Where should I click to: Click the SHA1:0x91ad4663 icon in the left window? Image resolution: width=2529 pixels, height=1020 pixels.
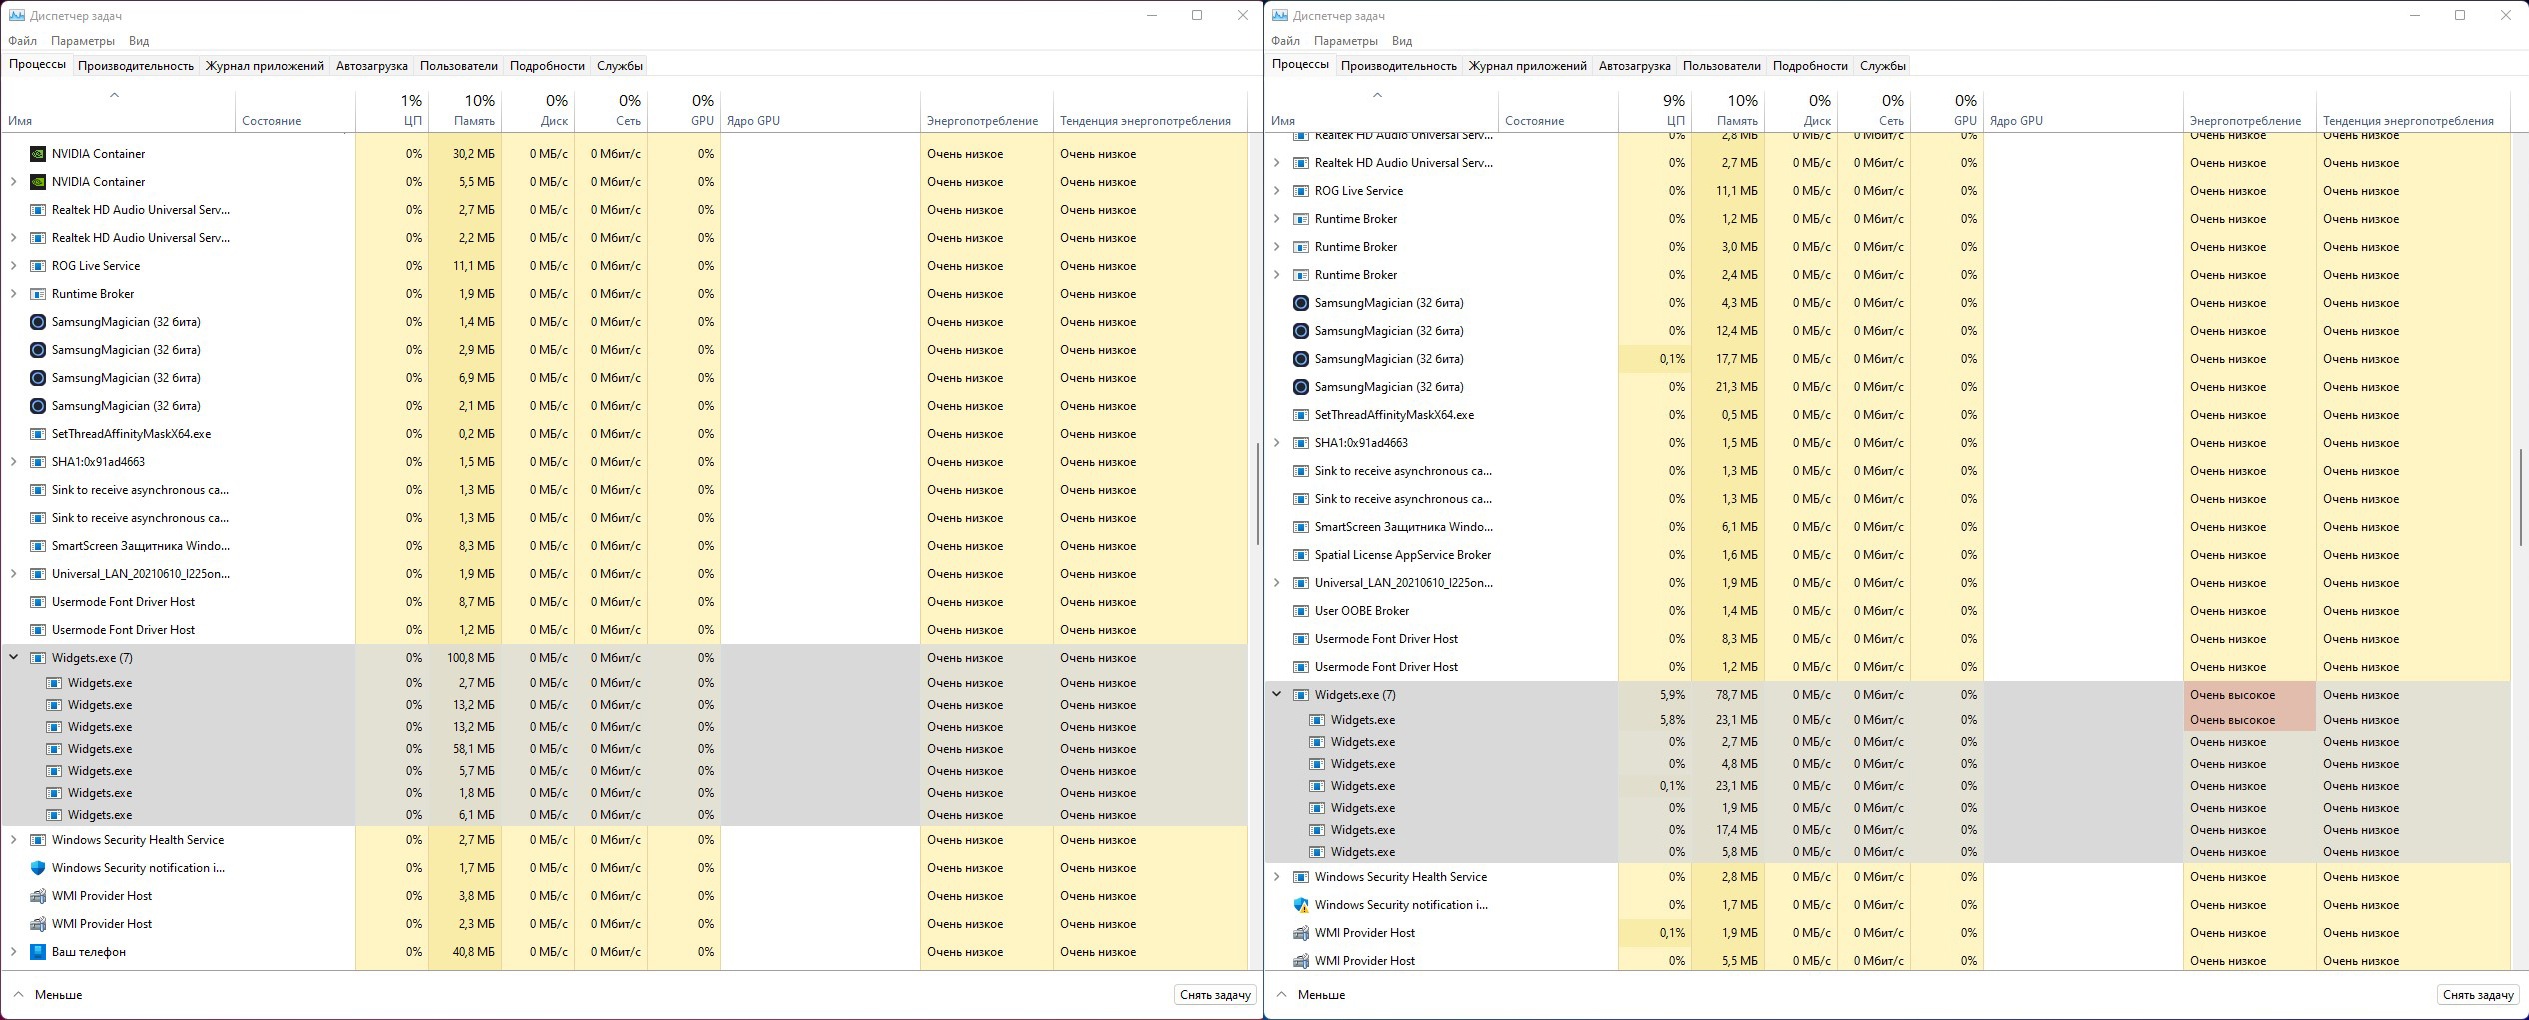tap(38, 462)
